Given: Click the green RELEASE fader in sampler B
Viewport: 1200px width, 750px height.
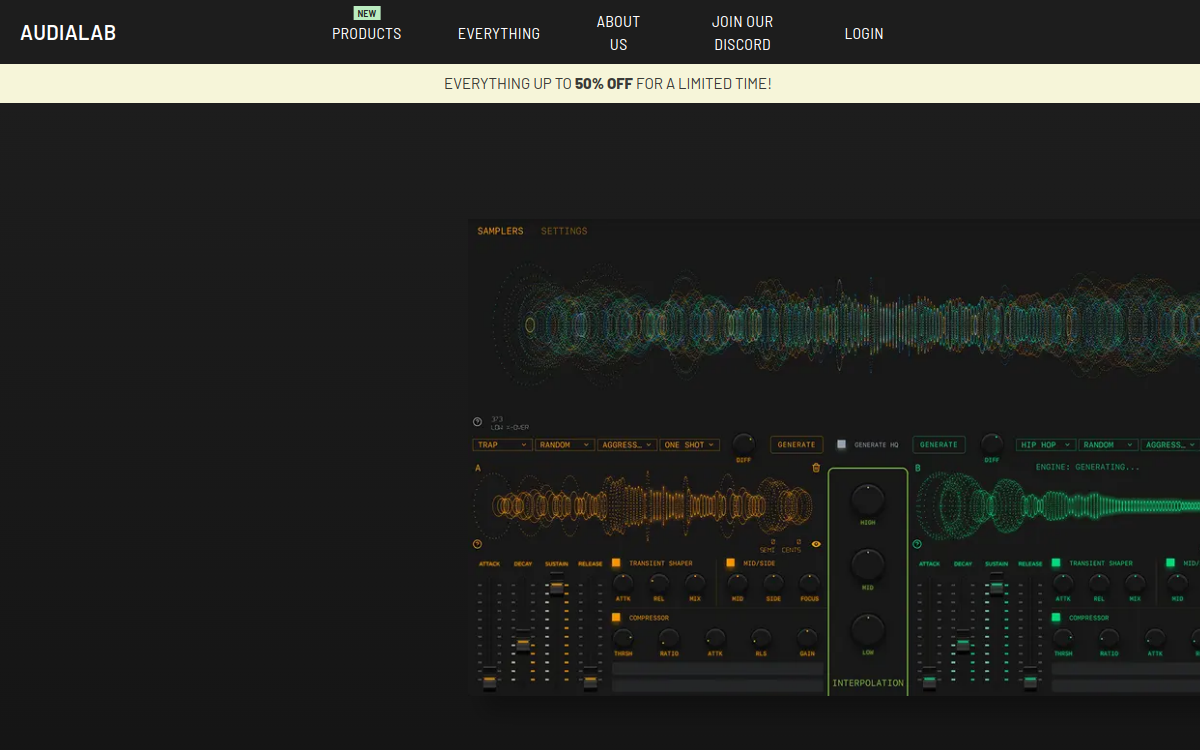Looking at the screenshot, I should click(1030, 682).
